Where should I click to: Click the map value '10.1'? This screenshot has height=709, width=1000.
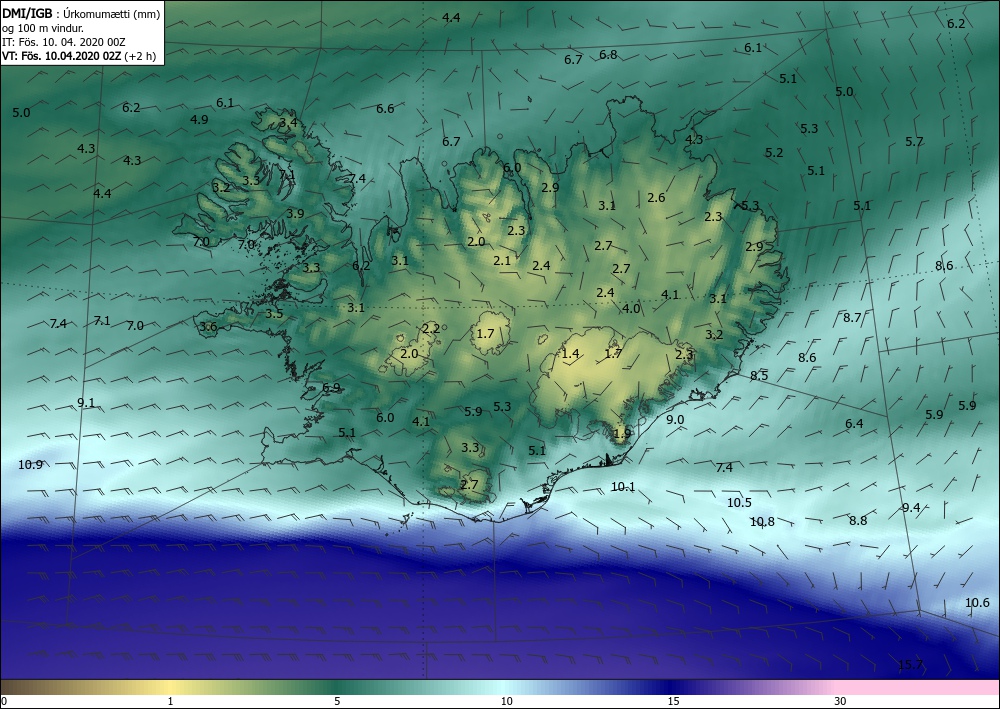tap(622, 486)
